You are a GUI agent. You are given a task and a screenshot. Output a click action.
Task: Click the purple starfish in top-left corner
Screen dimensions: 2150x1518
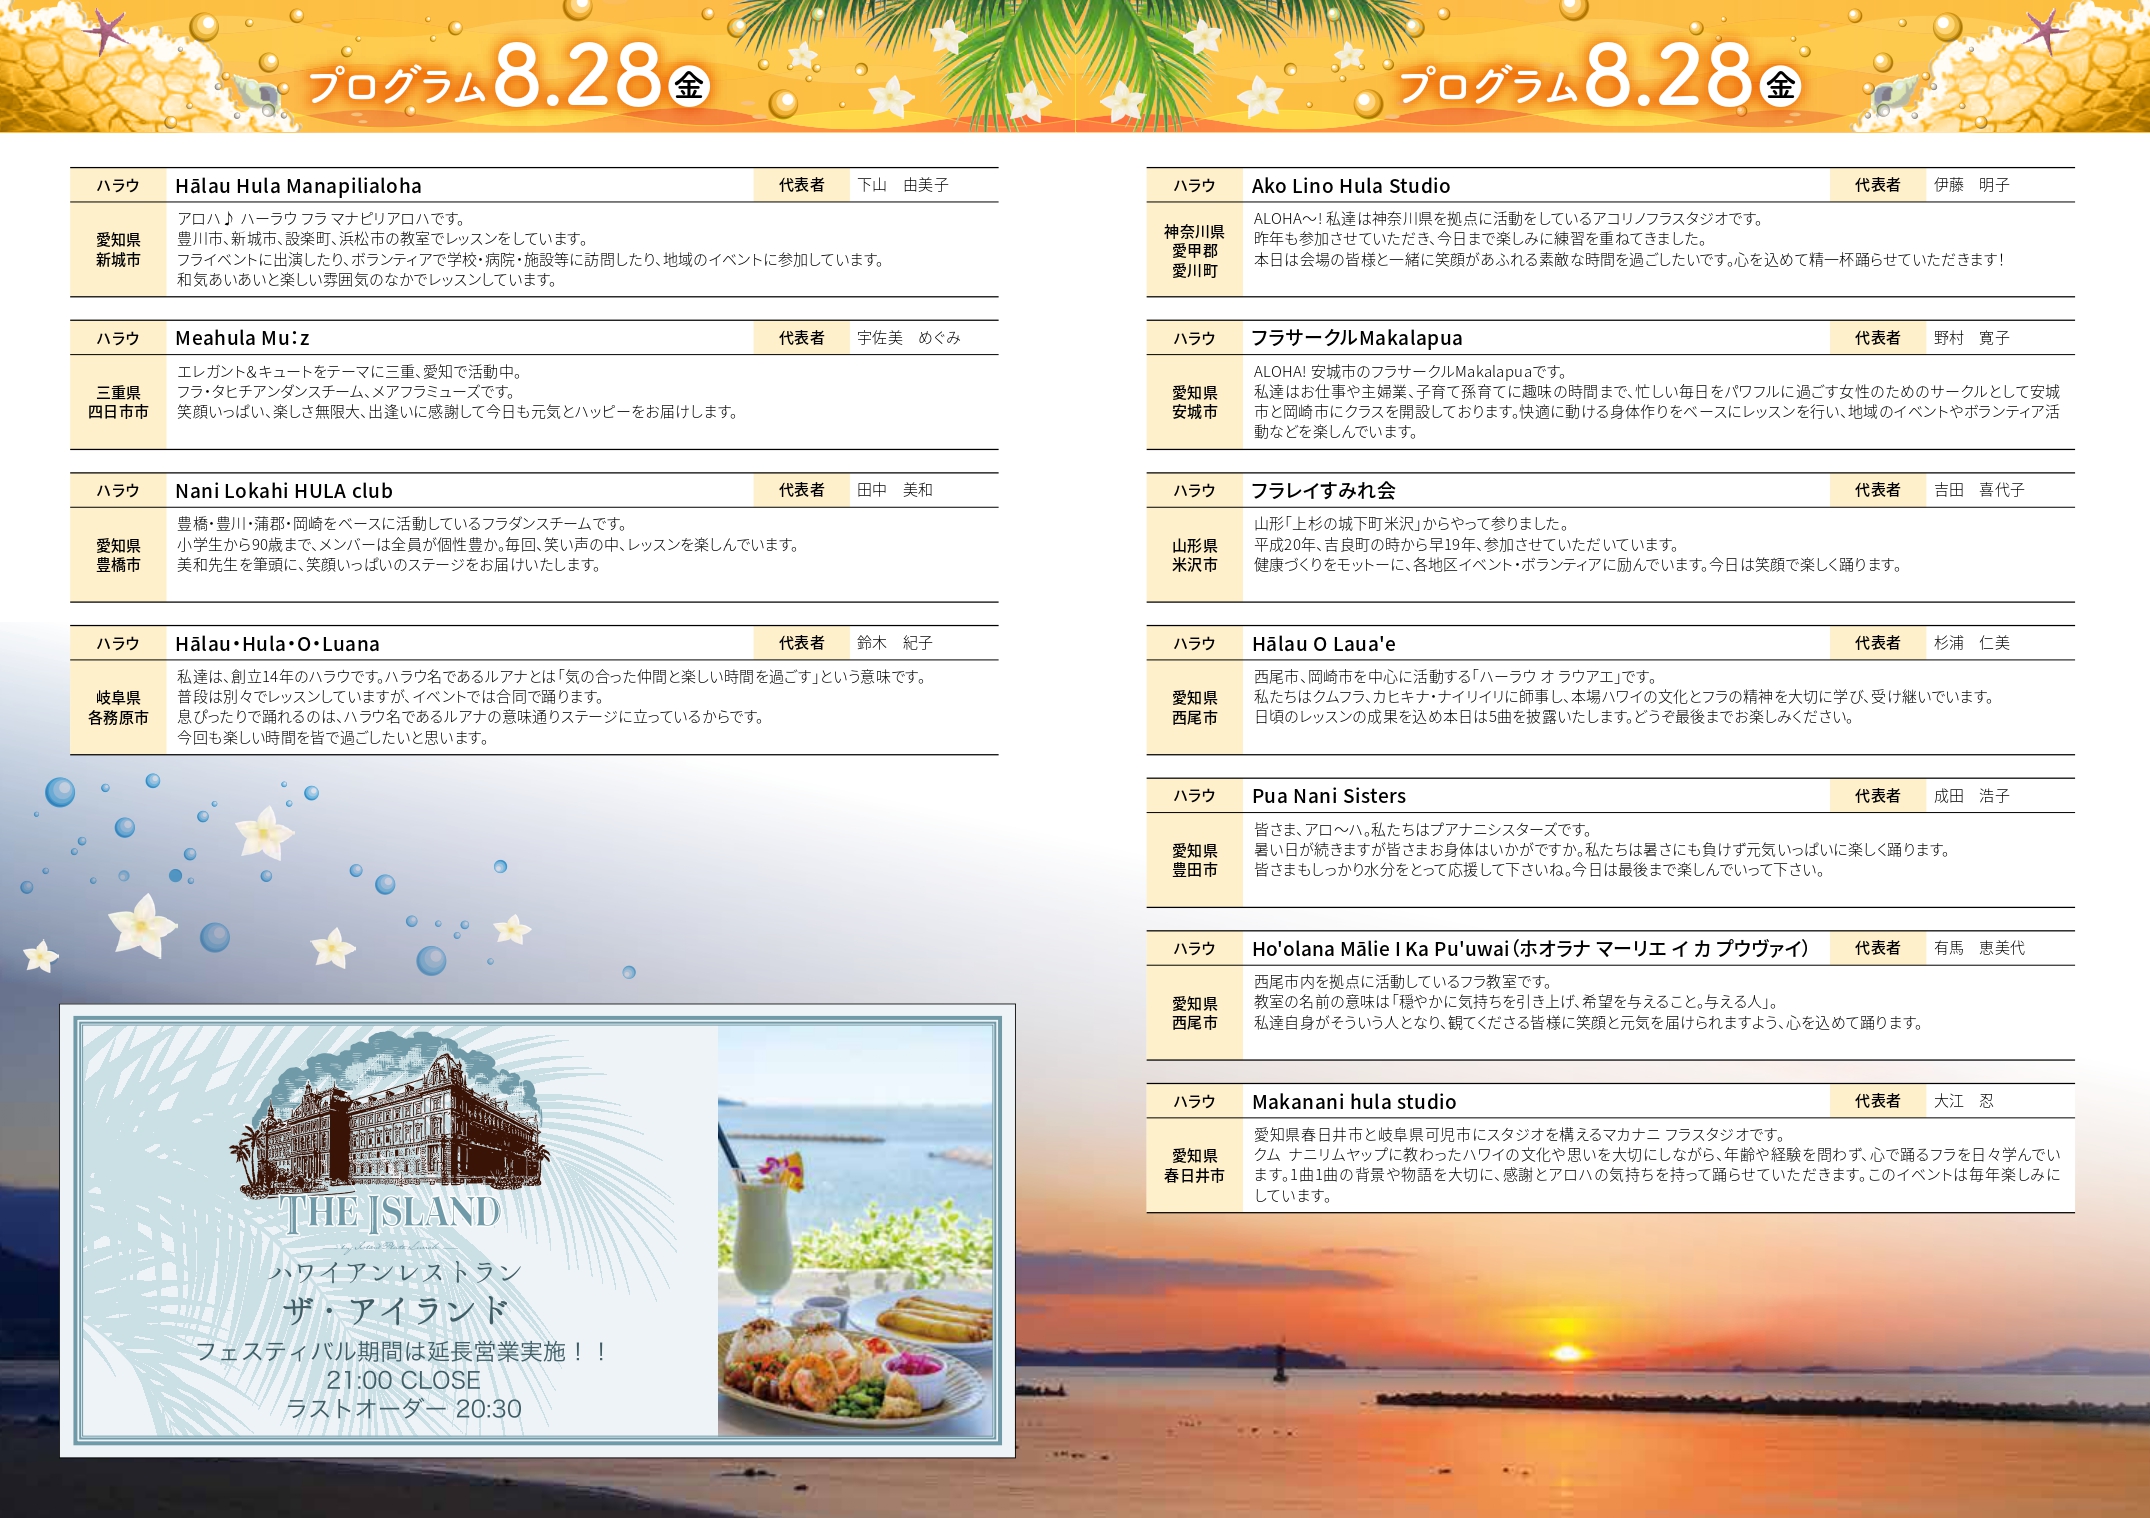click(x=105, y=32)
